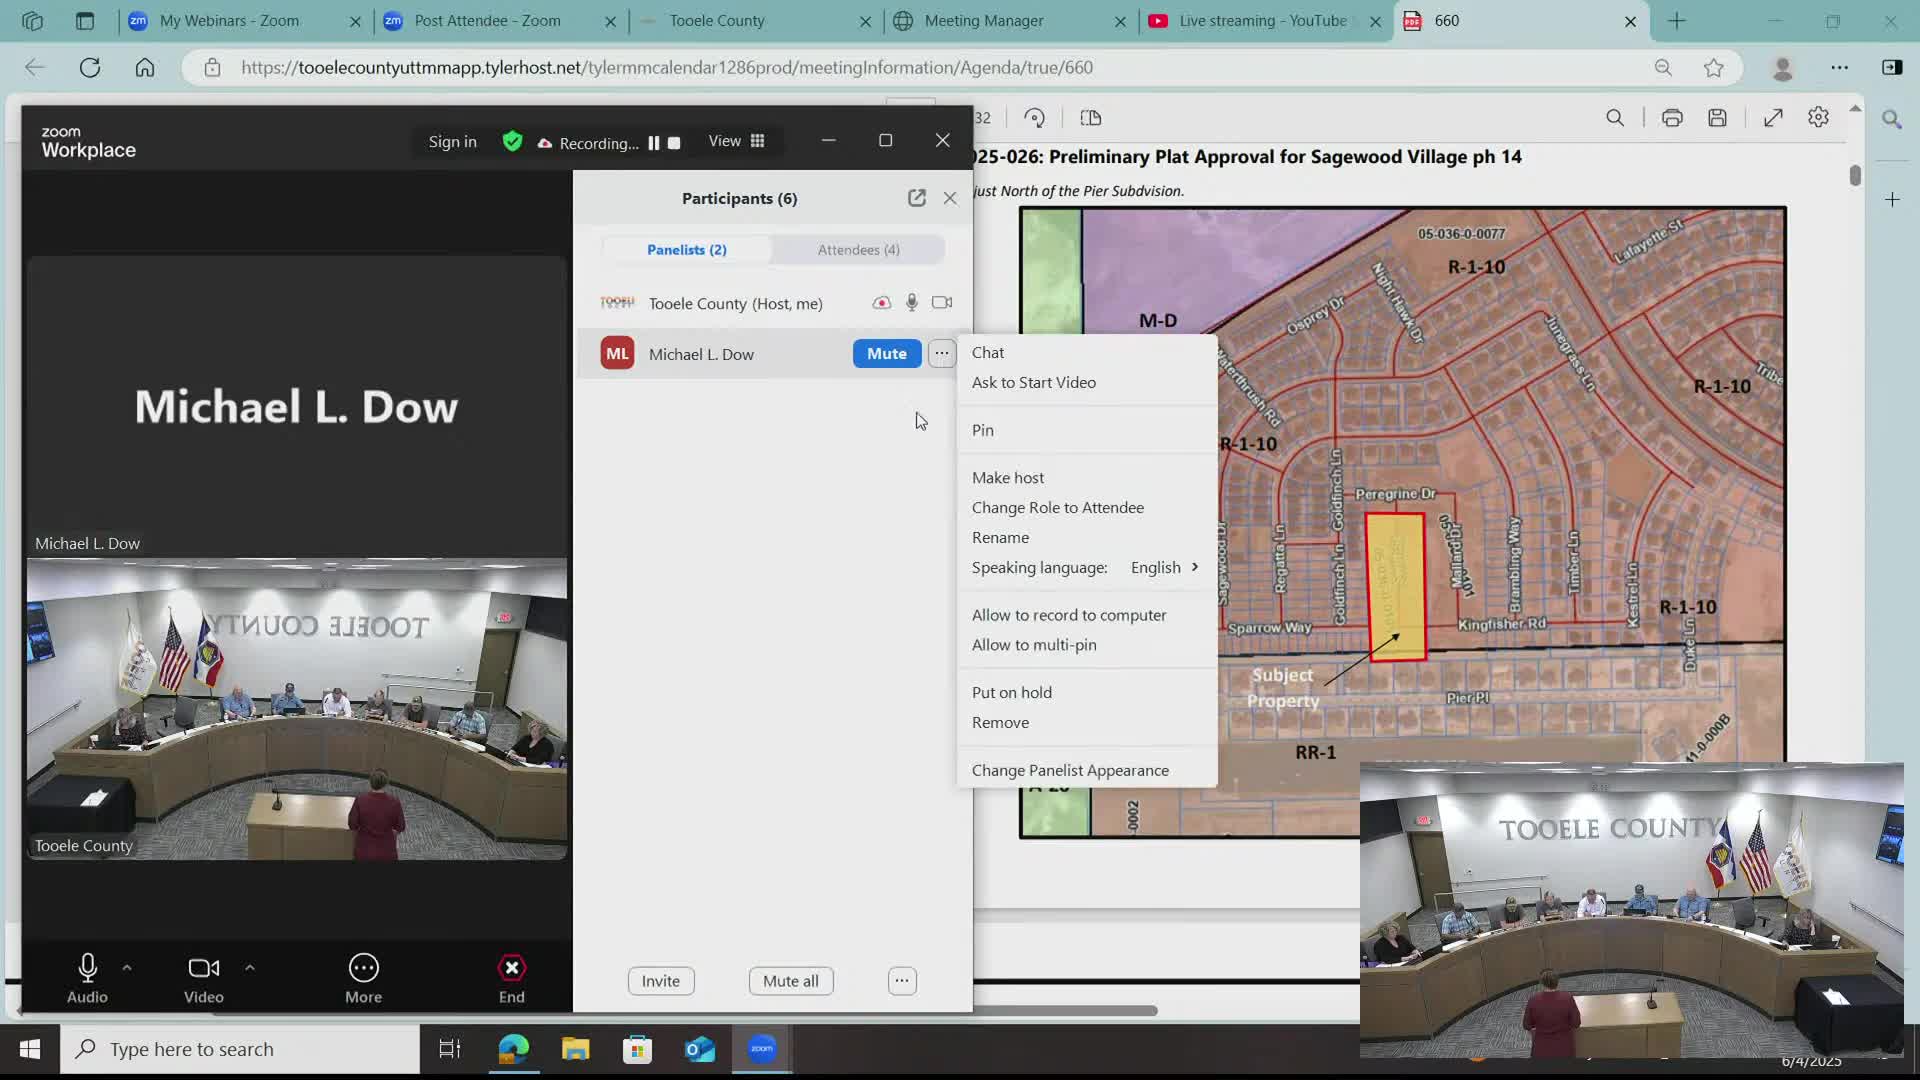Screen dimensions: 1920x1080
Task: Mute Michael L. Dow
Action: pos(887,353)
